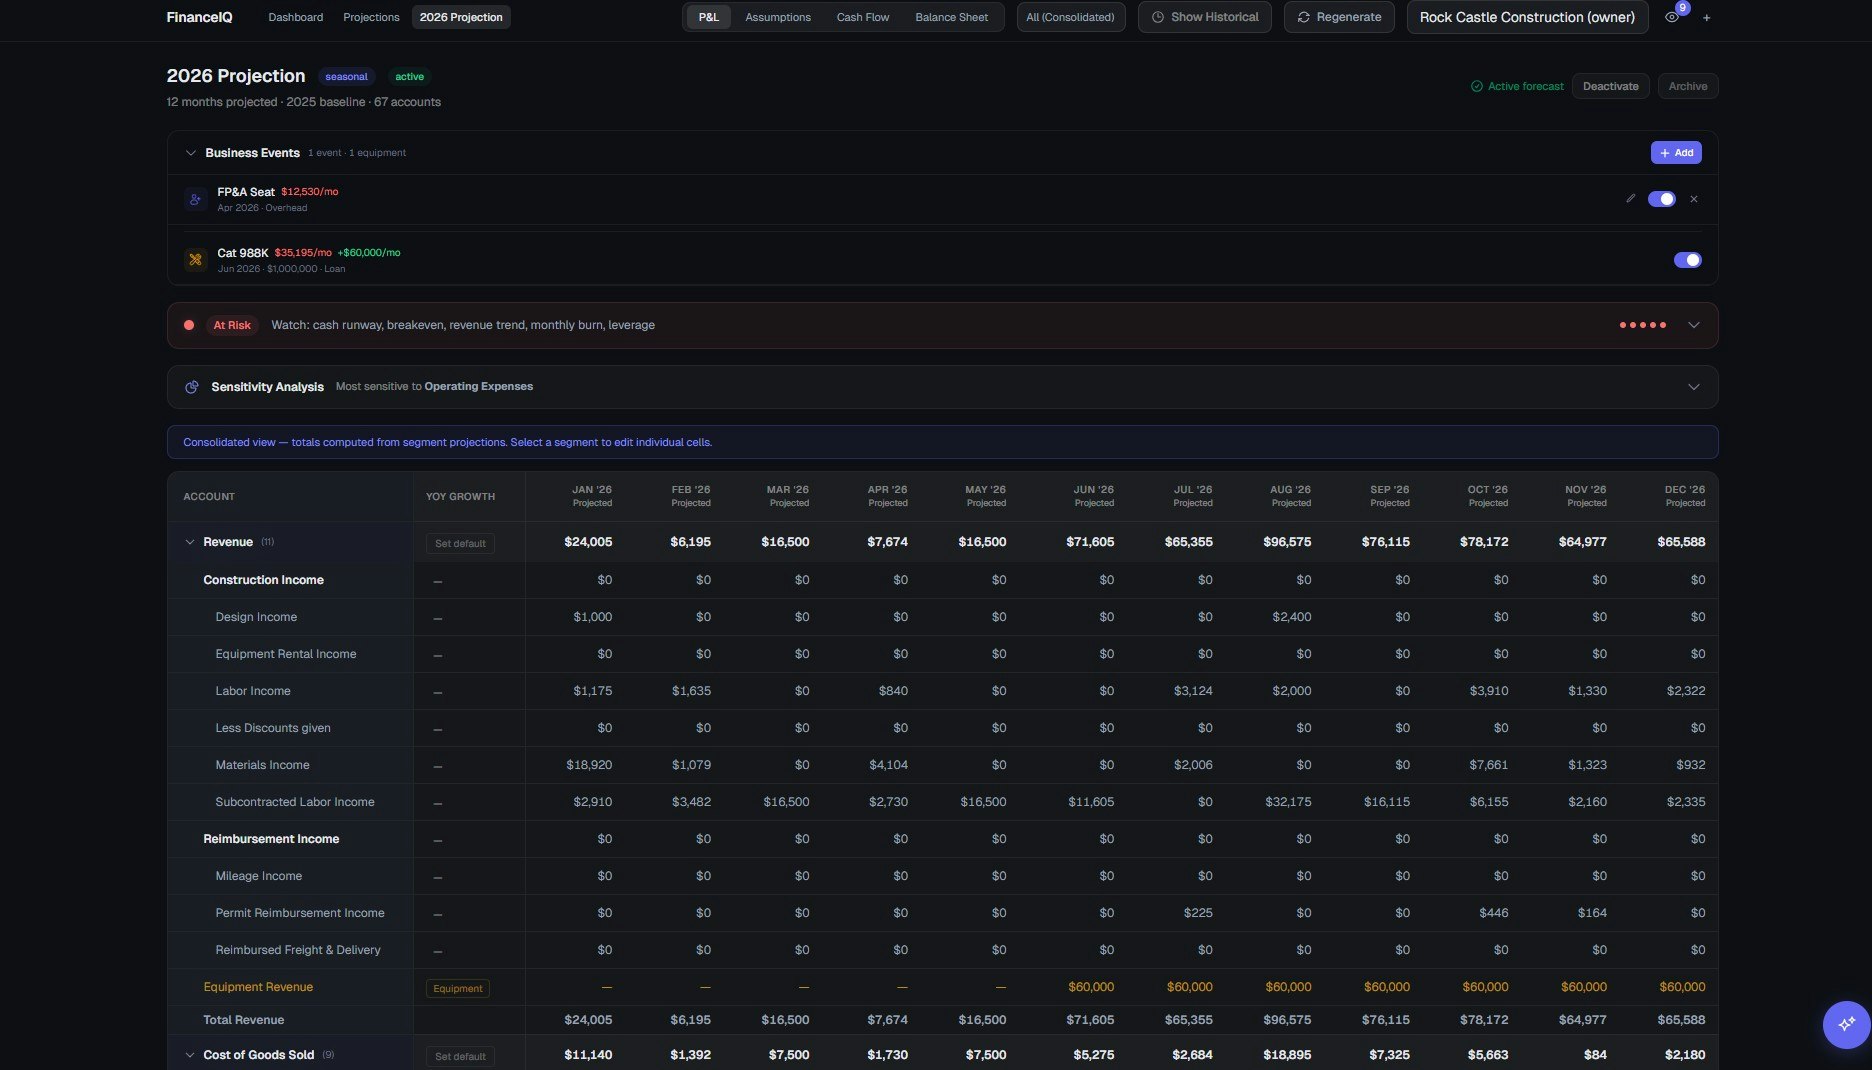Click Design Income AUG '26 value $2,400
1872x1070 pixels.
pyautogui.click(x=1291, y=617)
